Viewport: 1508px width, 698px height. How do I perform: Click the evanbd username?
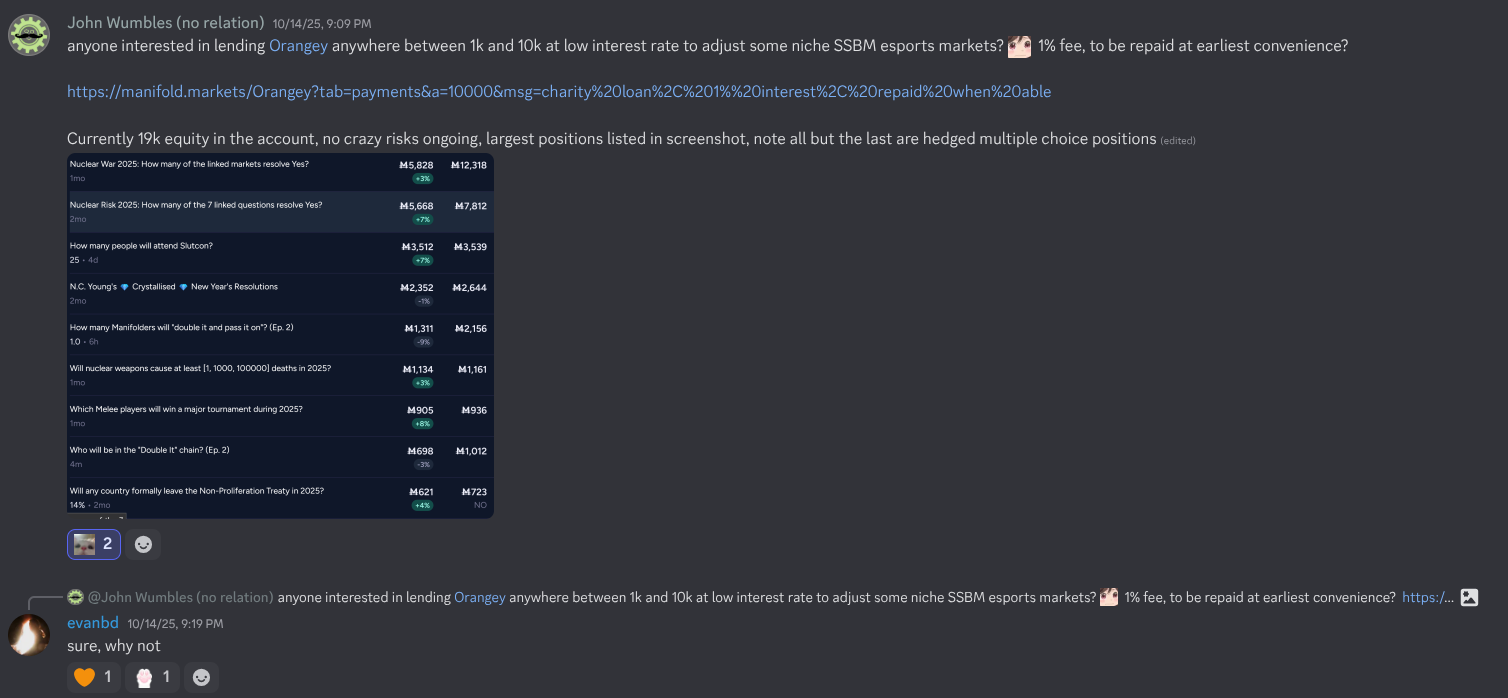tap(93, 623)
